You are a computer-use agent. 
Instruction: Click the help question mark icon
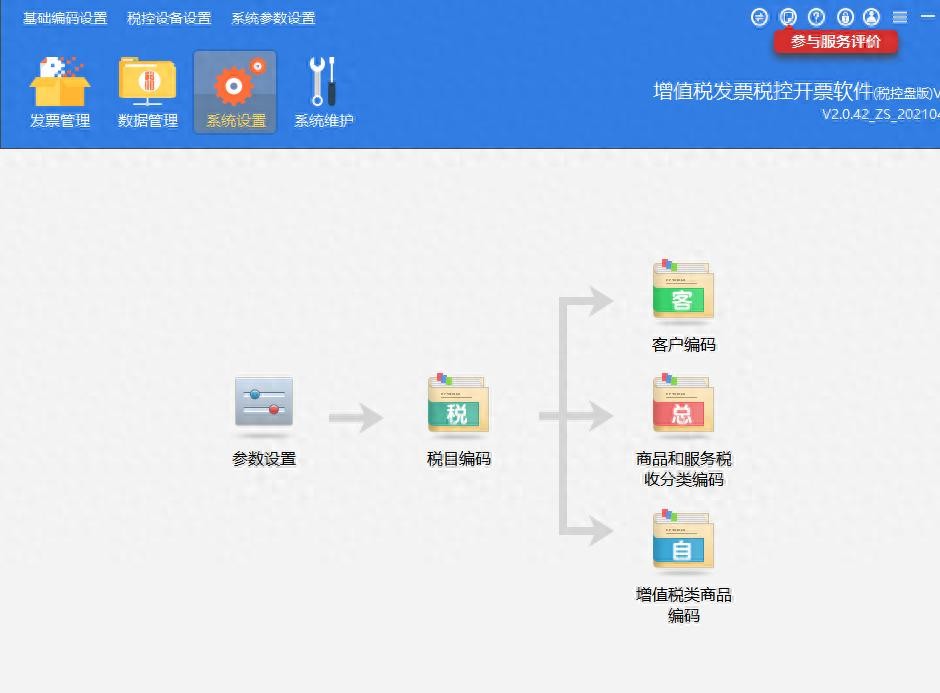817,17
